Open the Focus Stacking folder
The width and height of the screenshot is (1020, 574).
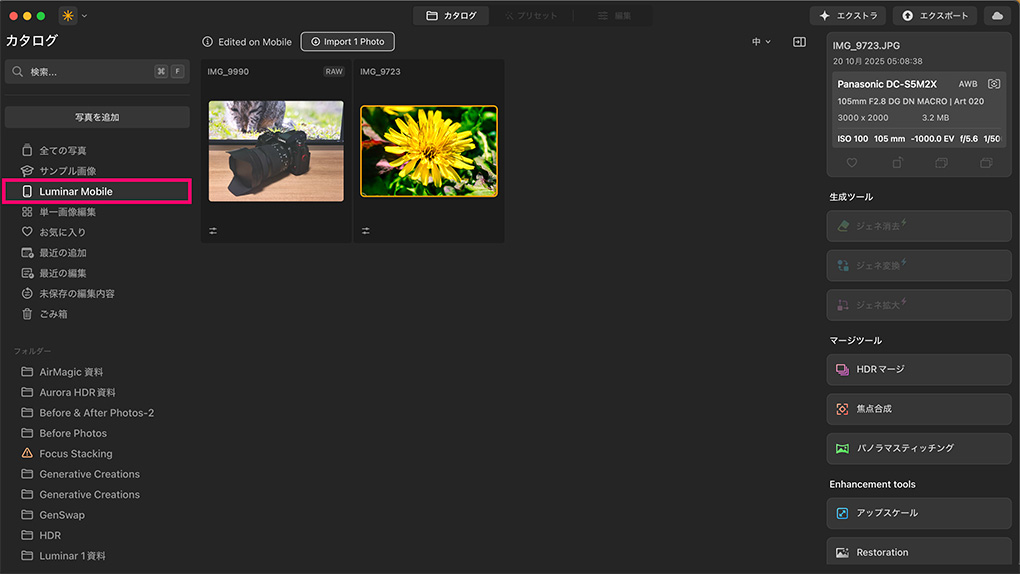tap(75, 454)
